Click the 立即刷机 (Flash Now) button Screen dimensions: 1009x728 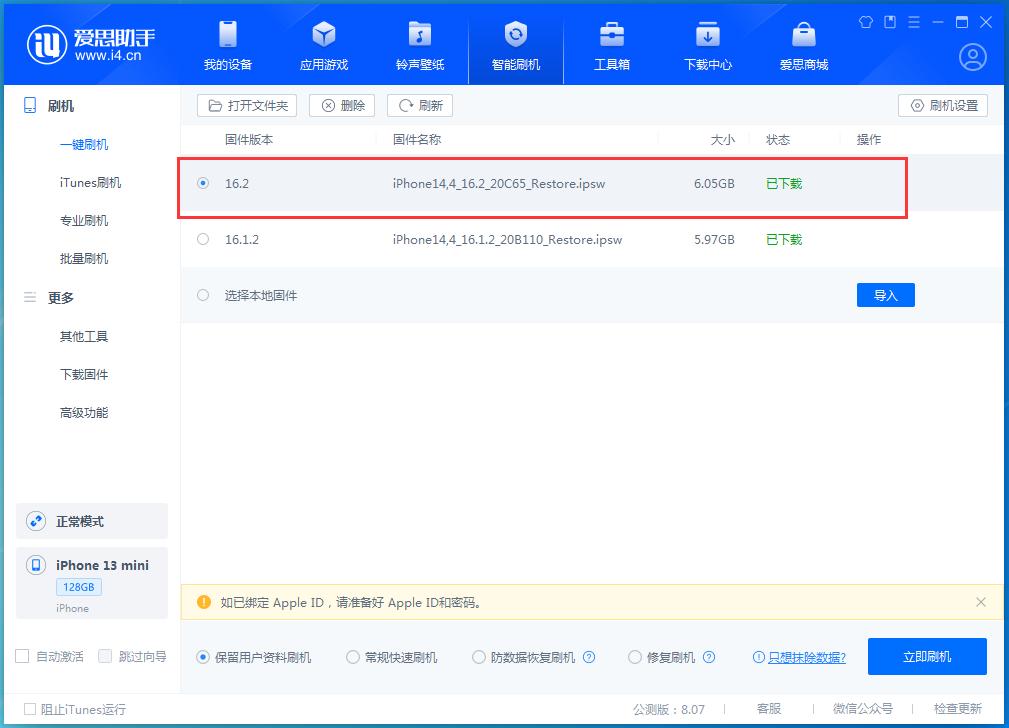[926, 656]
